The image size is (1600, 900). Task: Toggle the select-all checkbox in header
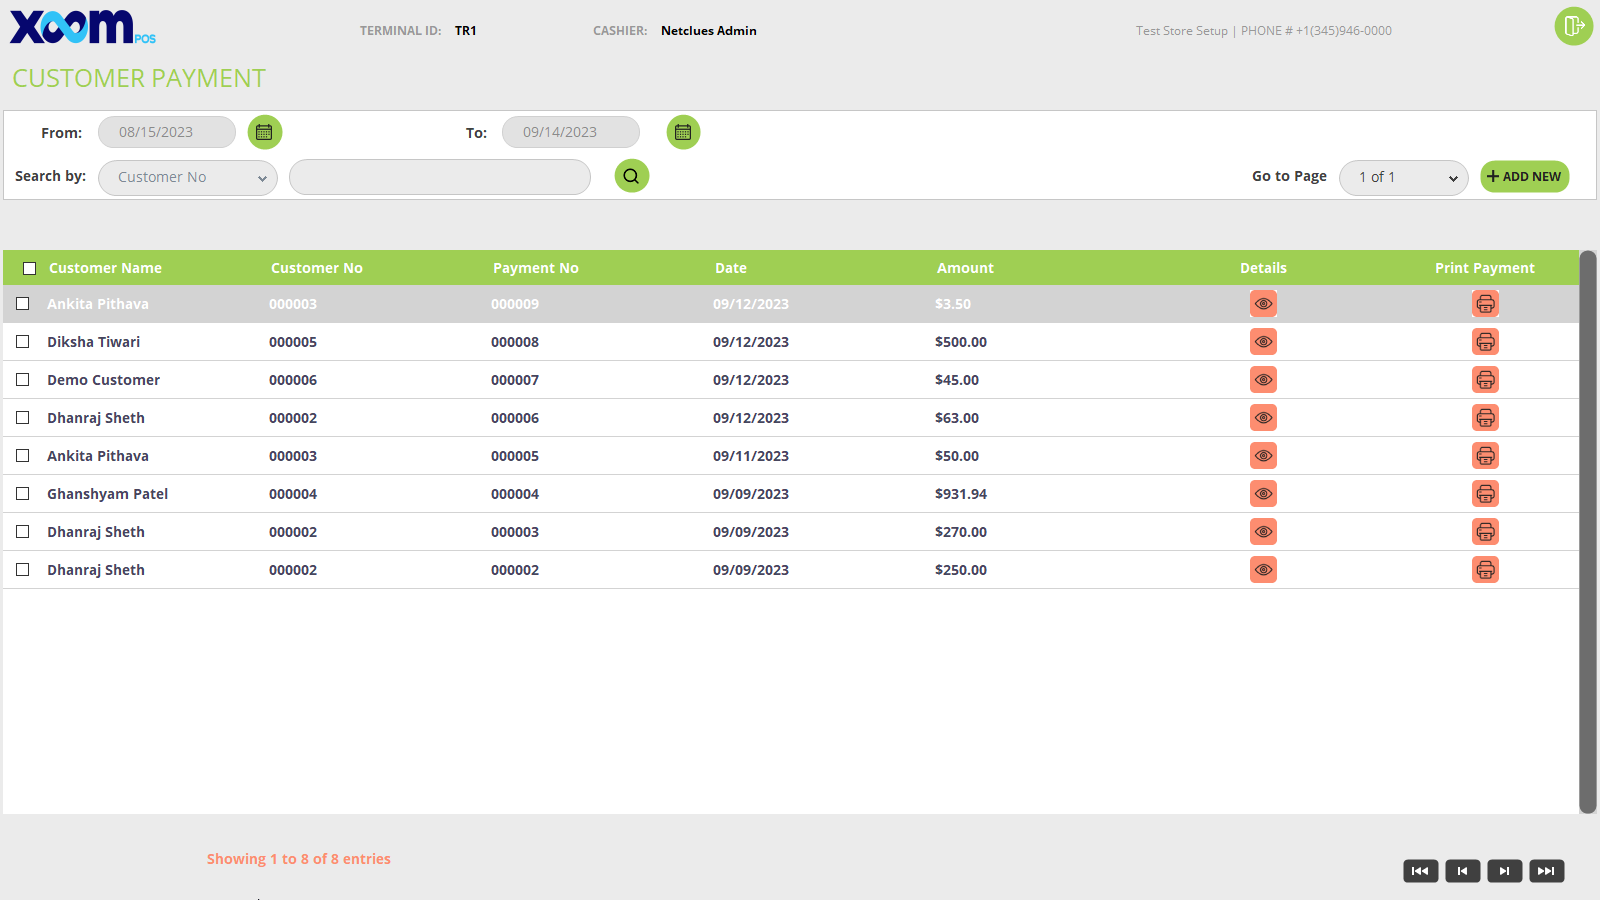tap(30, 268)
